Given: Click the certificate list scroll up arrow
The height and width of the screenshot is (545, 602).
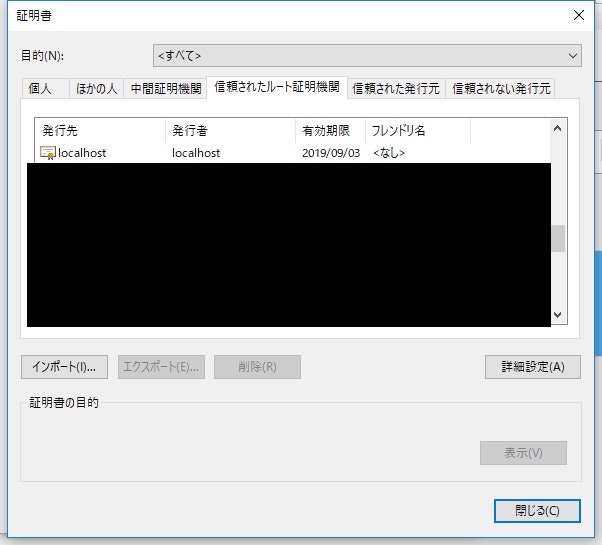Looking at the screenshot, I should click(558, 129).
